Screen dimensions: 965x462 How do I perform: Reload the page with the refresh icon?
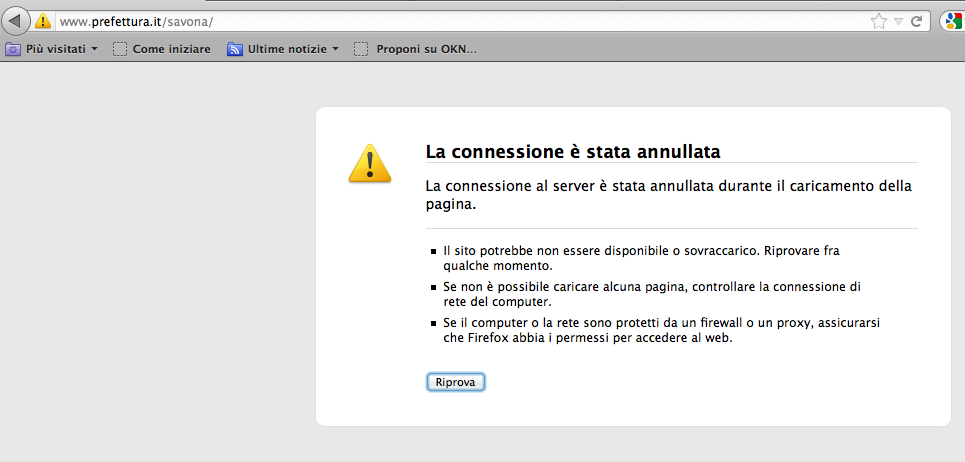pos(916,21)
